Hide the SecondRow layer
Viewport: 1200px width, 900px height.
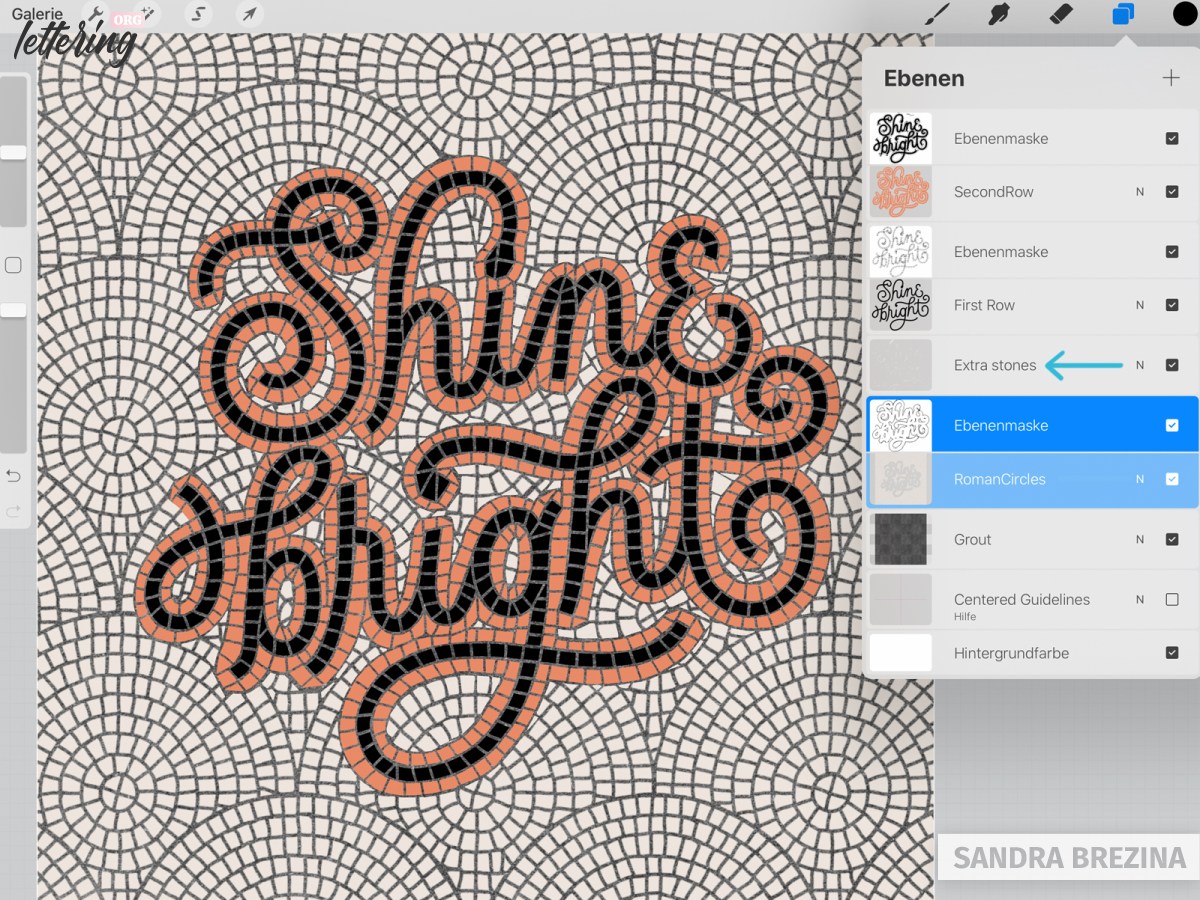pyautogui.click(x=1172, y=192)
